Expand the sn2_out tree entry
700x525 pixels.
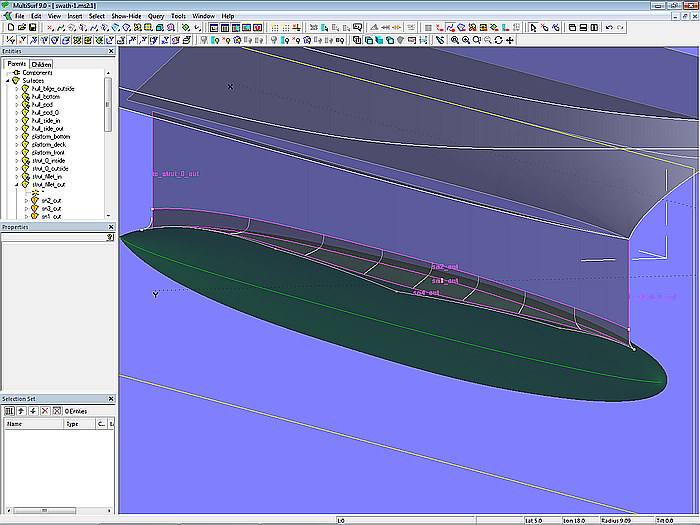[26, 200]
